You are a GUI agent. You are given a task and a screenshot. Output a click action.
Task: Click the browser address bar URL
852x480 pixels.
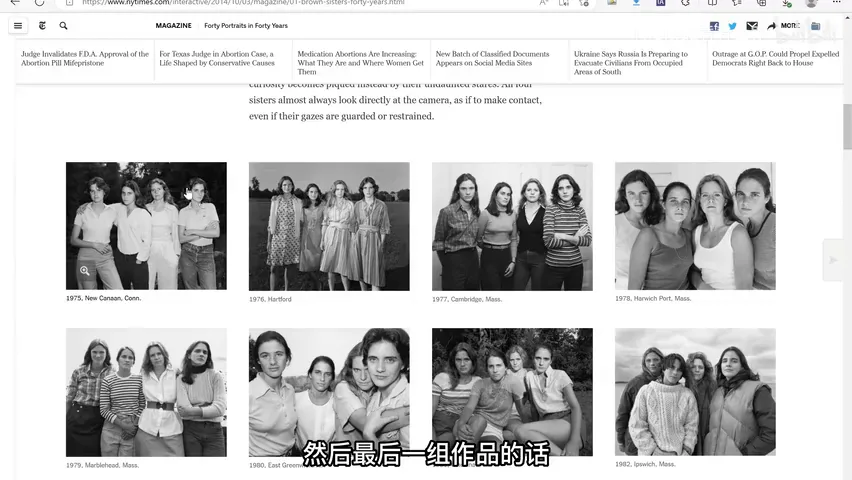[243, 3]
